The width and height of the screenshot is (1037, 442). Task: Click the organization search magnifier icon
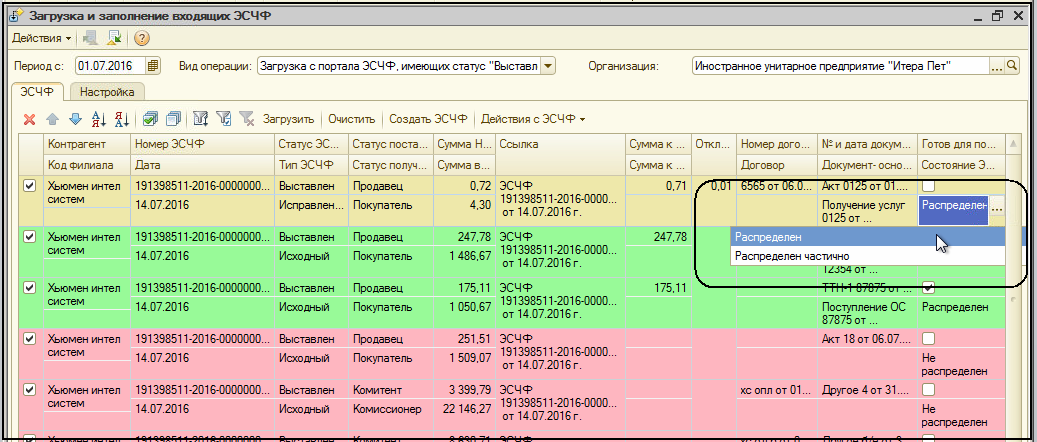(x=1011, y=66)
